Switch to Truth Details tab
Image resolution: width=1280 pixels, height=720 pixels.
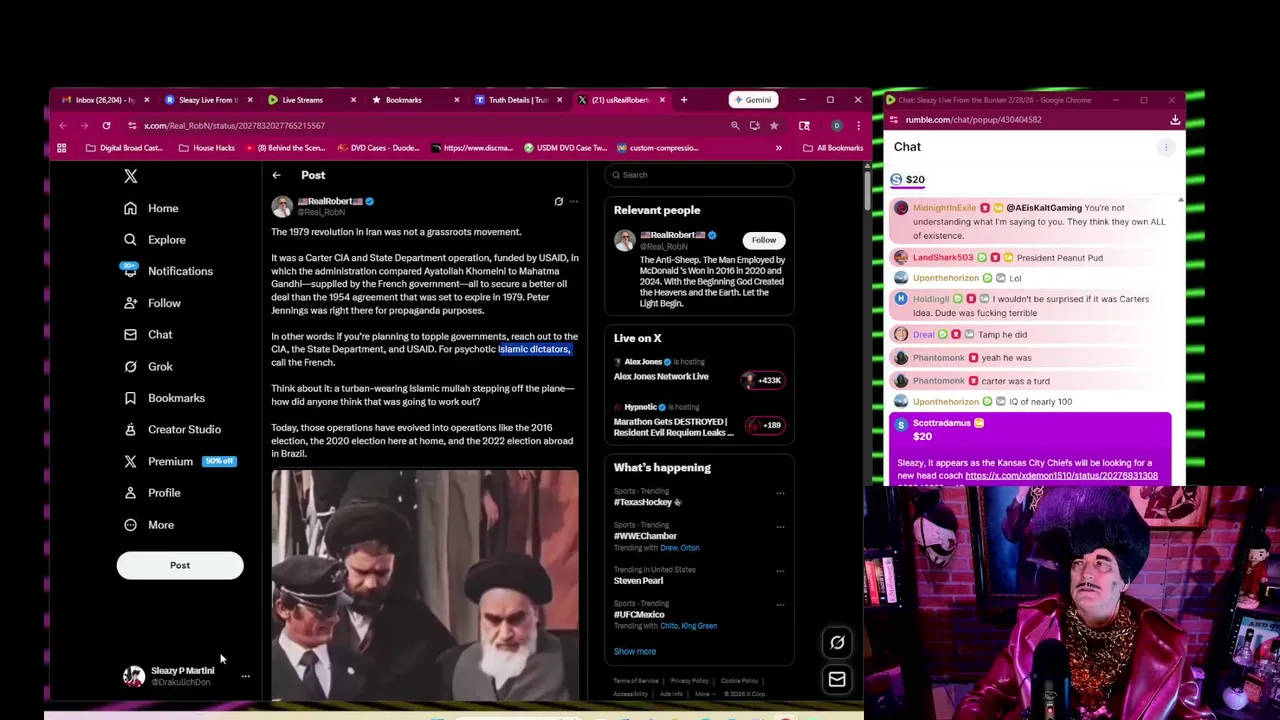coord(518,100)
